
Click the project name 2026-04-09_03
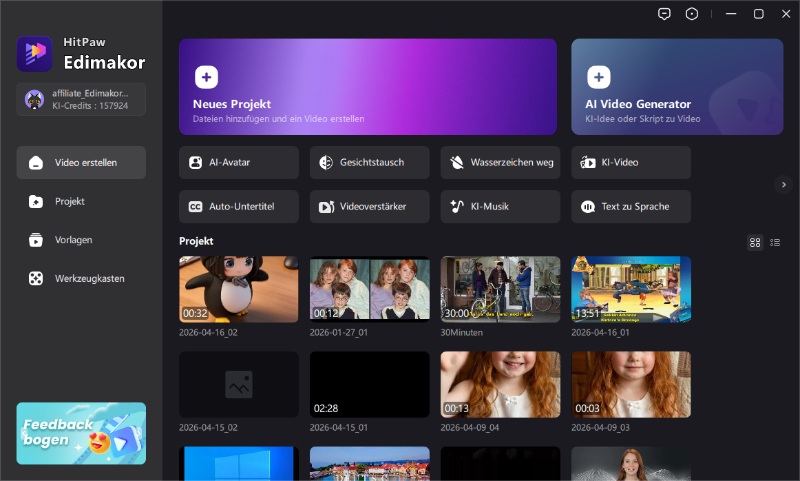click(x=601, y=427)
